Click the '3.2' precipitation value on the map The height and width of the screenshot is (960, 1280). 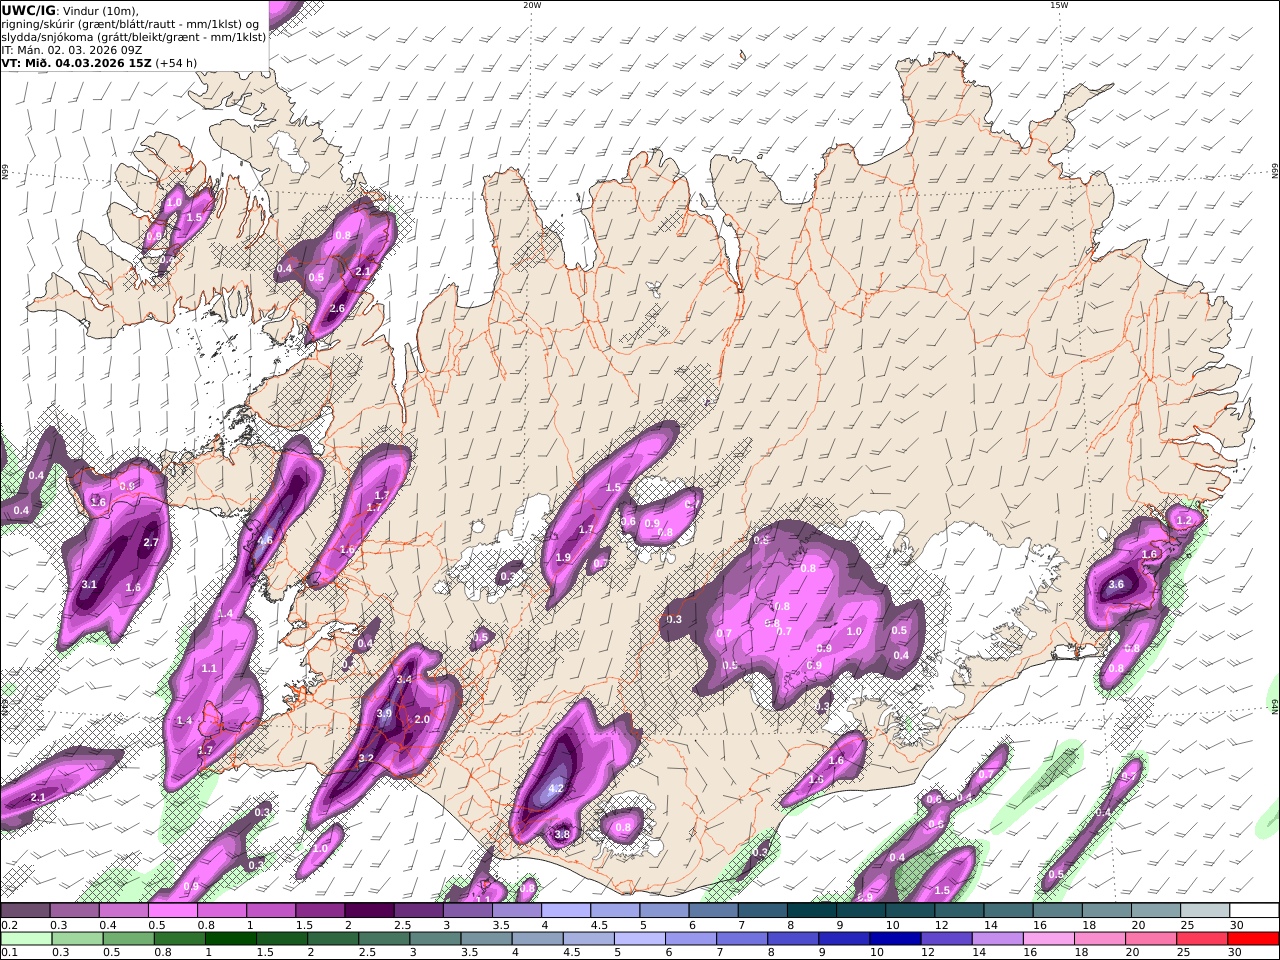tap(366, 758)
